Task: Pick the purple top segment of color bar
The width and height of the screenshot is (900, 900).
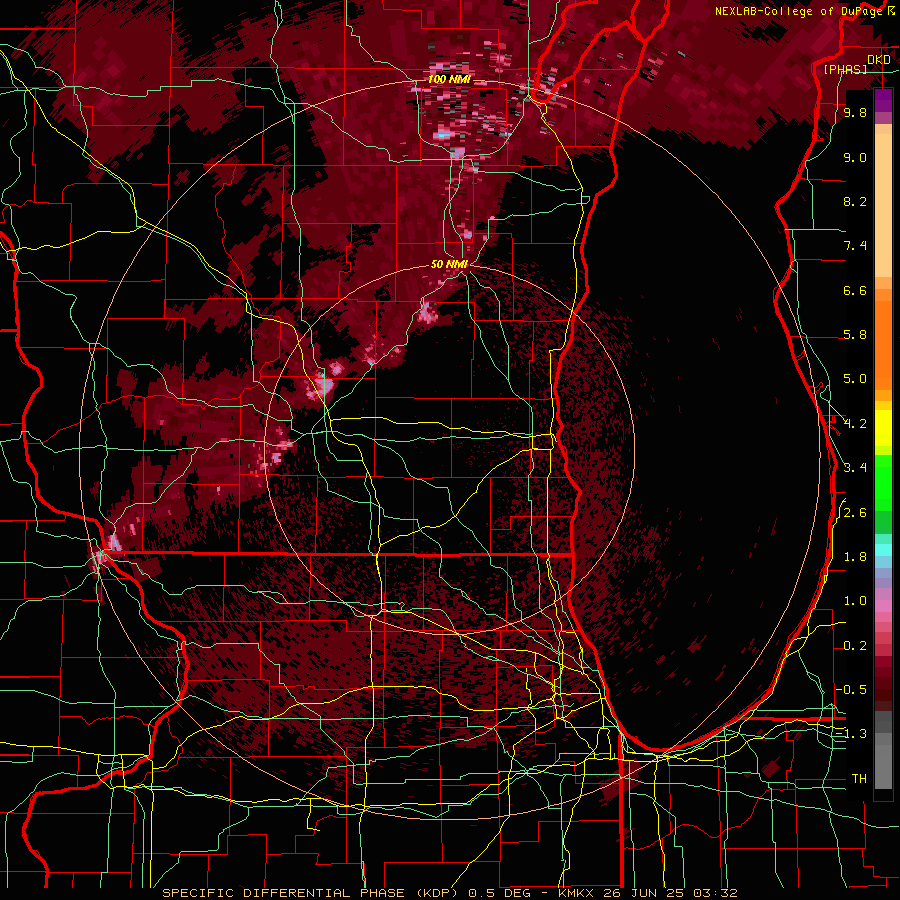Action: pos(883,100)
